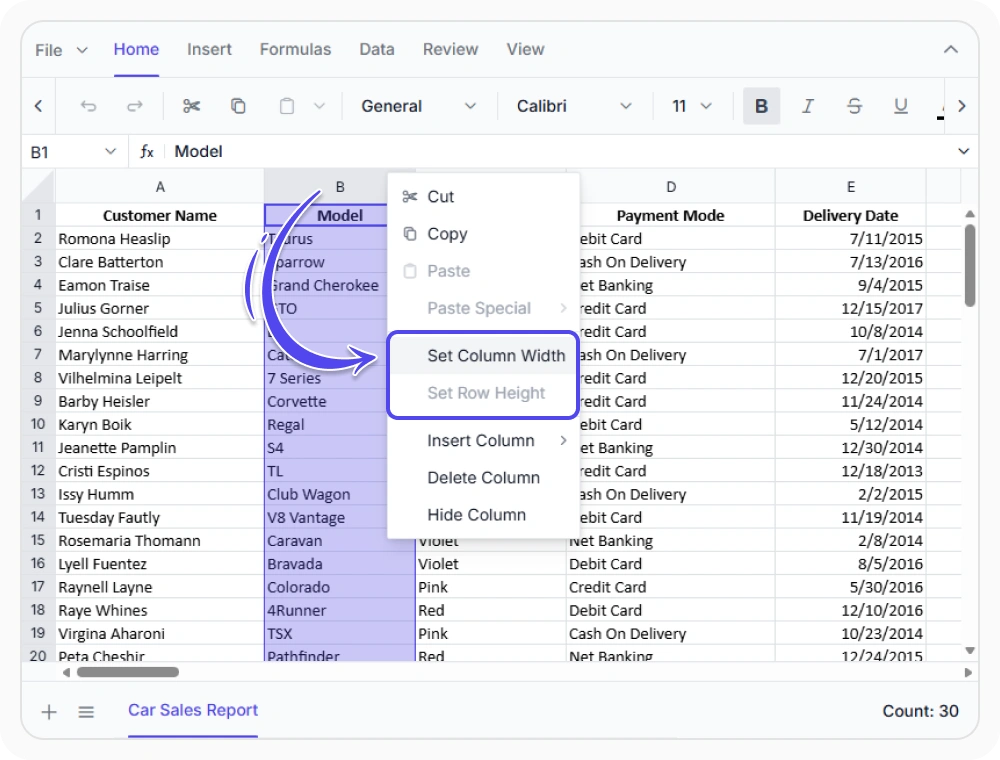This screenshot has width=1000, height=760.
Task: Add a new sheet with the plus icon
Action: pos(49,712)
